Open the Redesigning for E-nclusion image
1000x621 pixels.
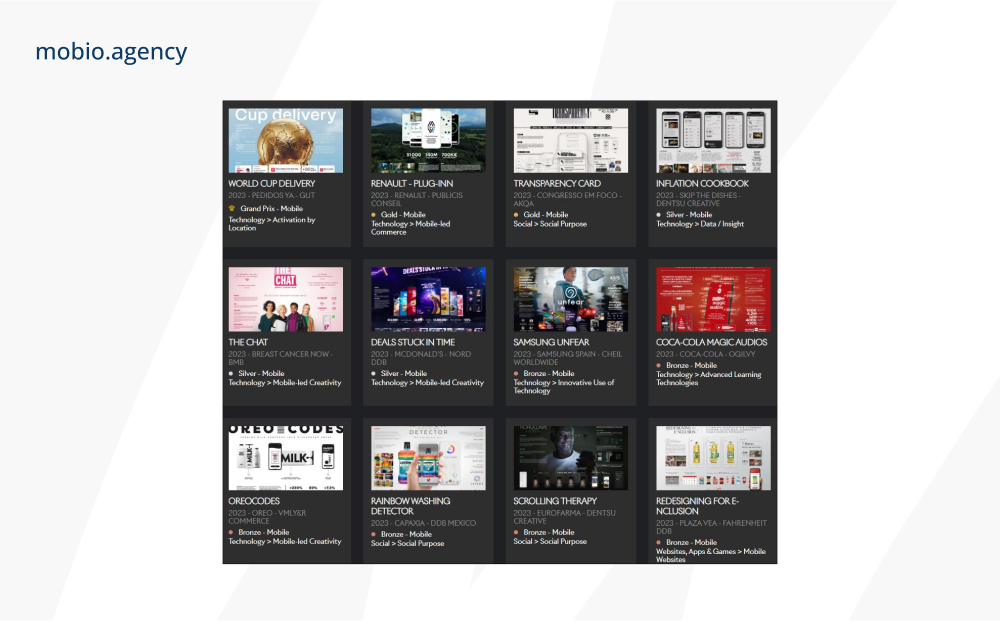713,458
